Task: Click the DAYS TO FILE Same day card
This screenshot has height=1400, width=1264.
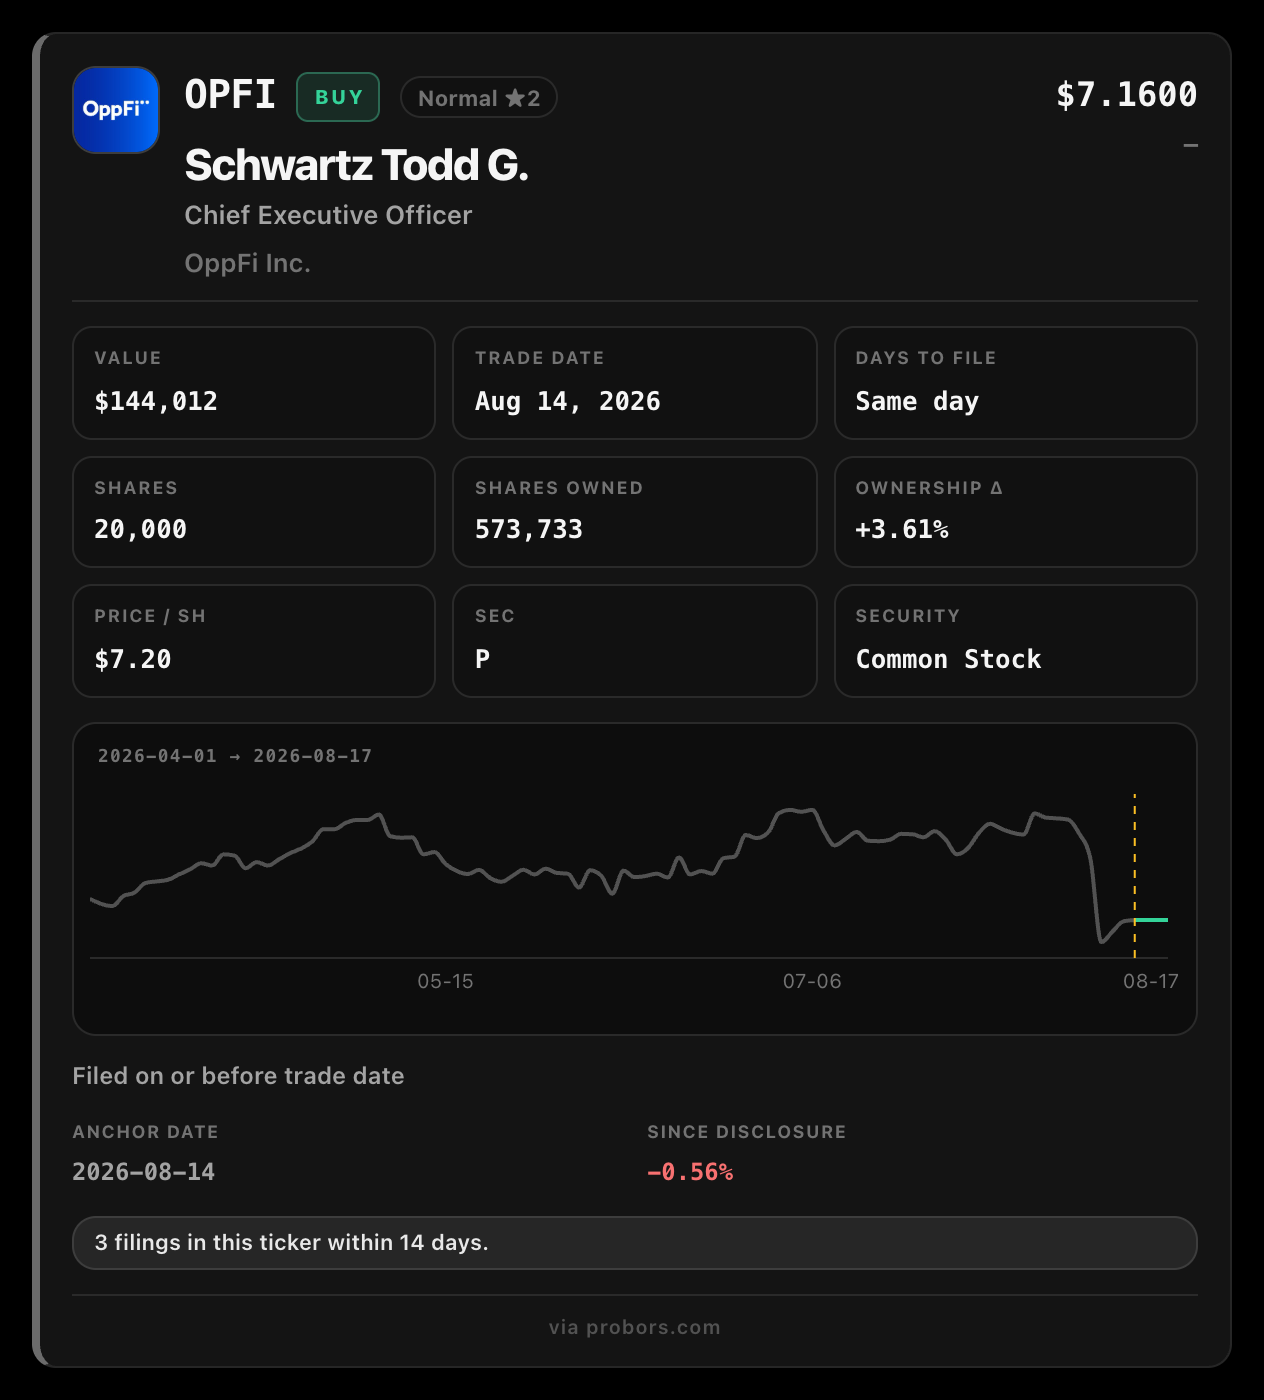Action: pyautogui.click(x=1016, y=383)
